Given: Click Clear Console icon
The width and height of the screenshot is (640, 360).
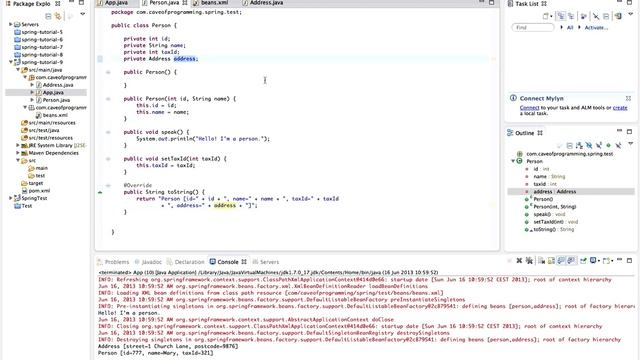Looking at the screenshot, I should click(x=542, y=260).
